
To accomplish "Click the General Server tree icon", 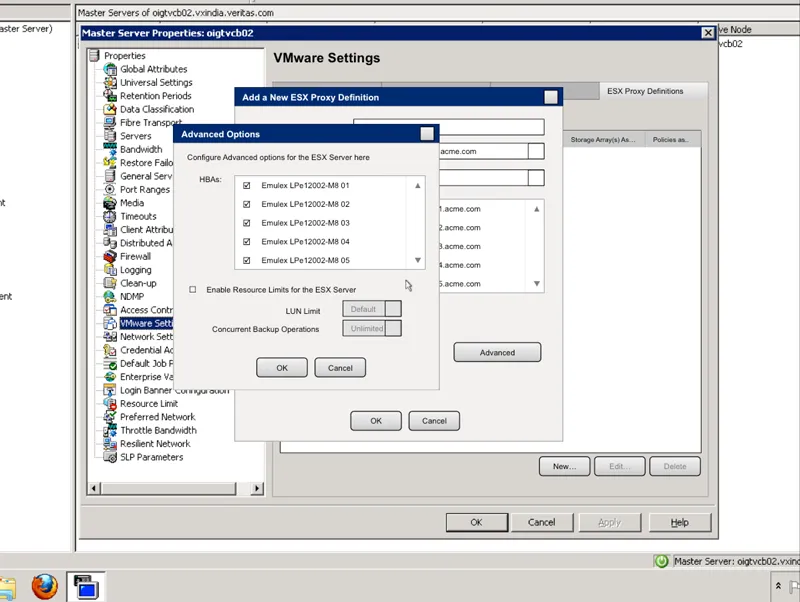I will point(110,175).
